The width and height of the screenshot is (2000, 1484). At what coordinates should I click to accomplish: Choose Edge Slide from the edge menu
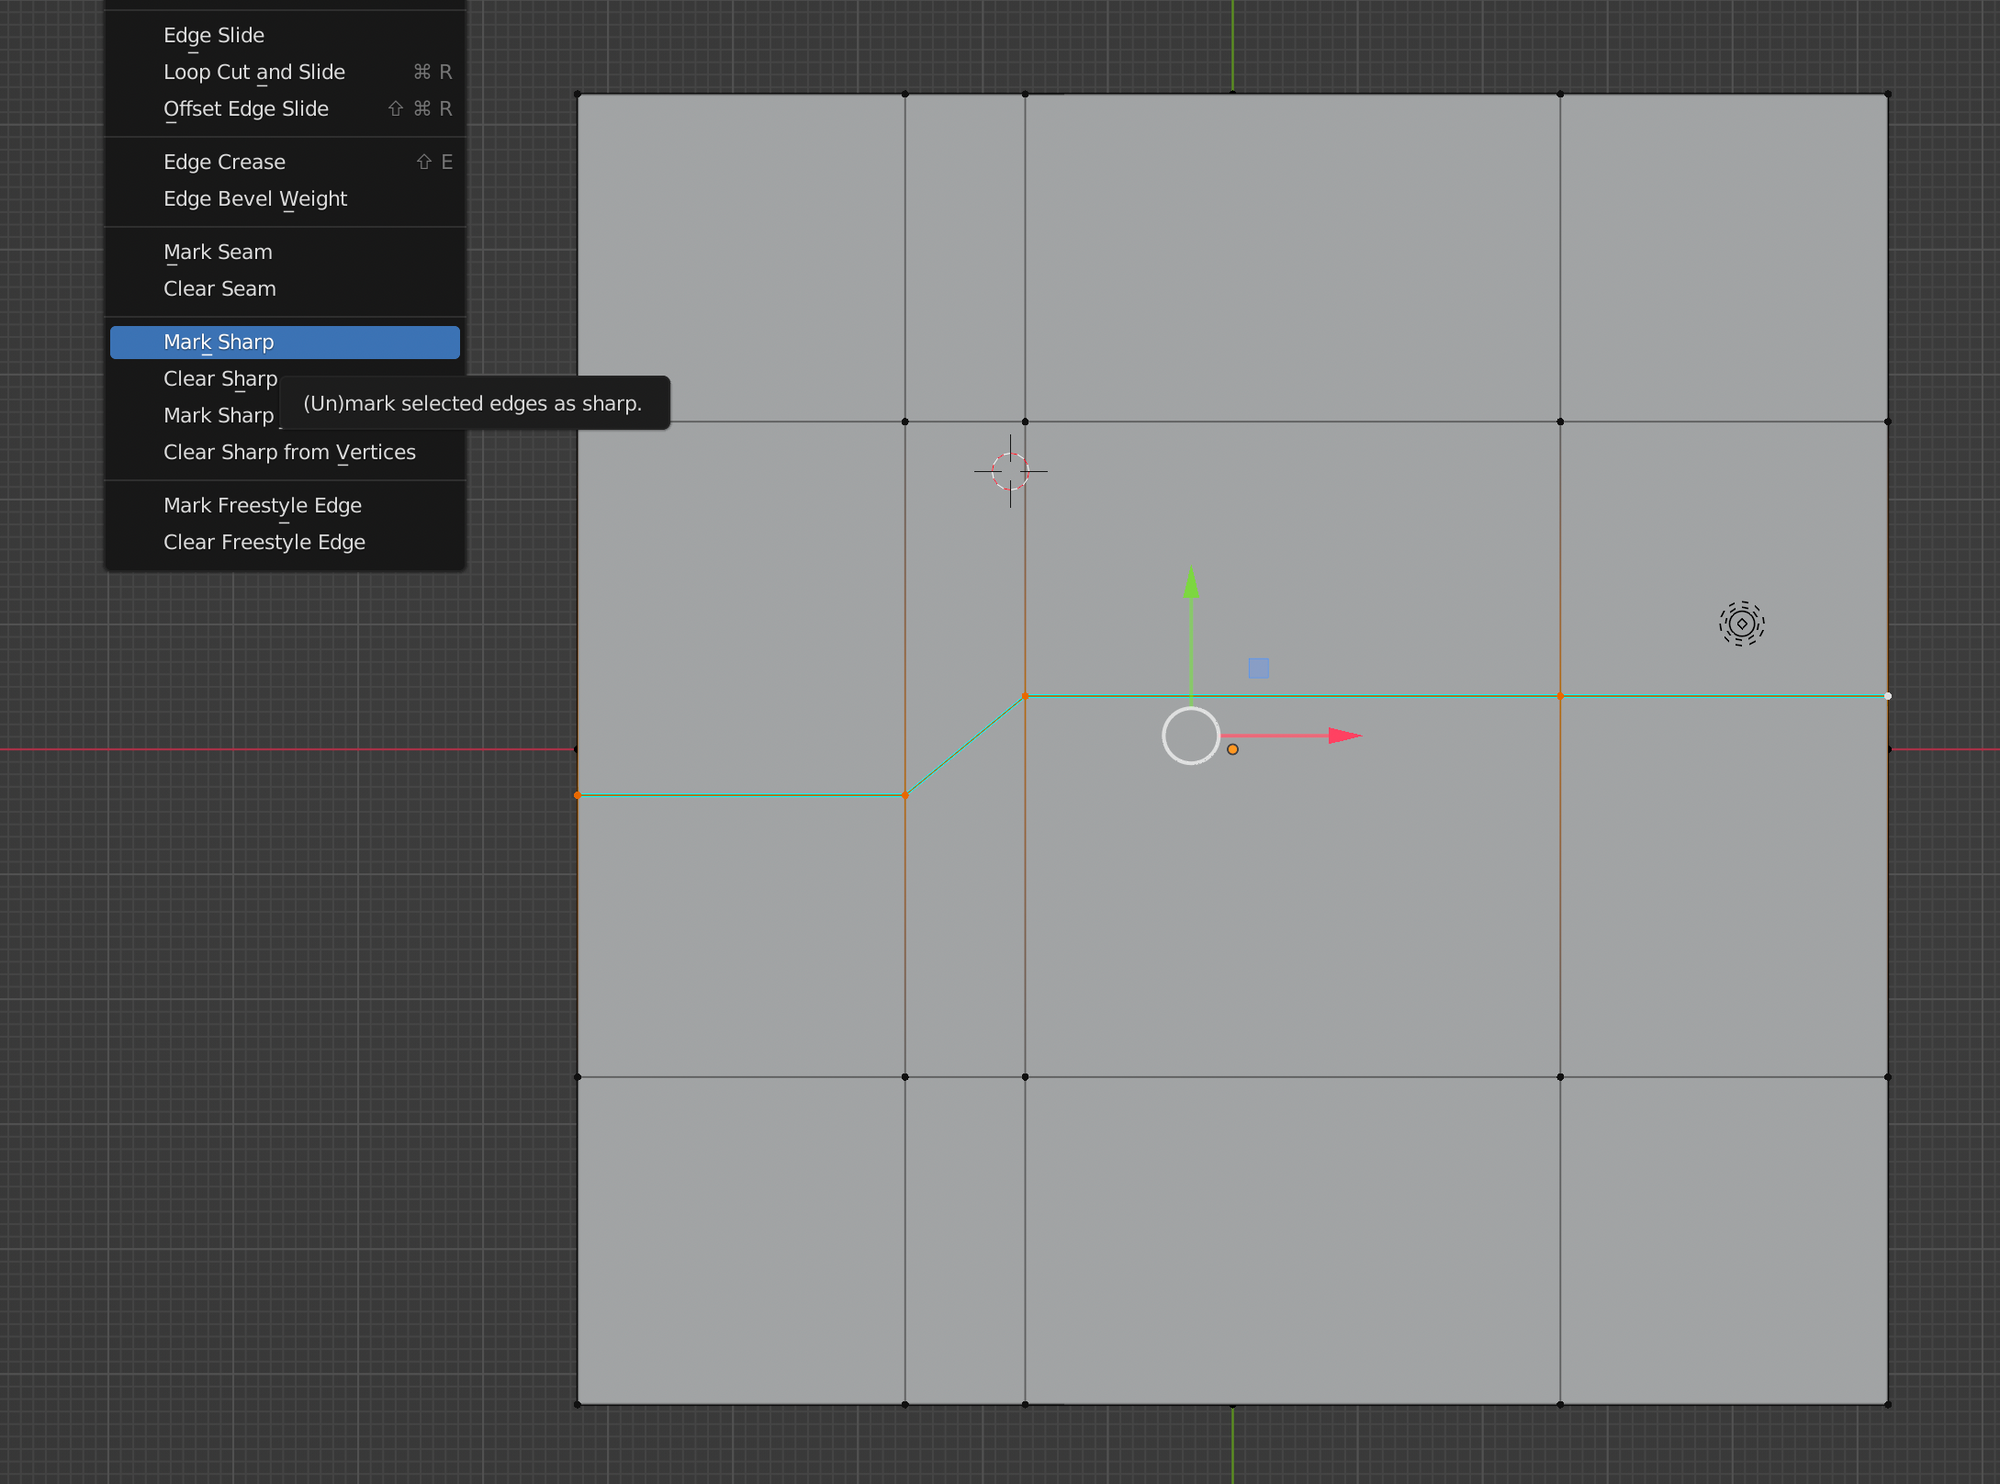coord(285,35)
